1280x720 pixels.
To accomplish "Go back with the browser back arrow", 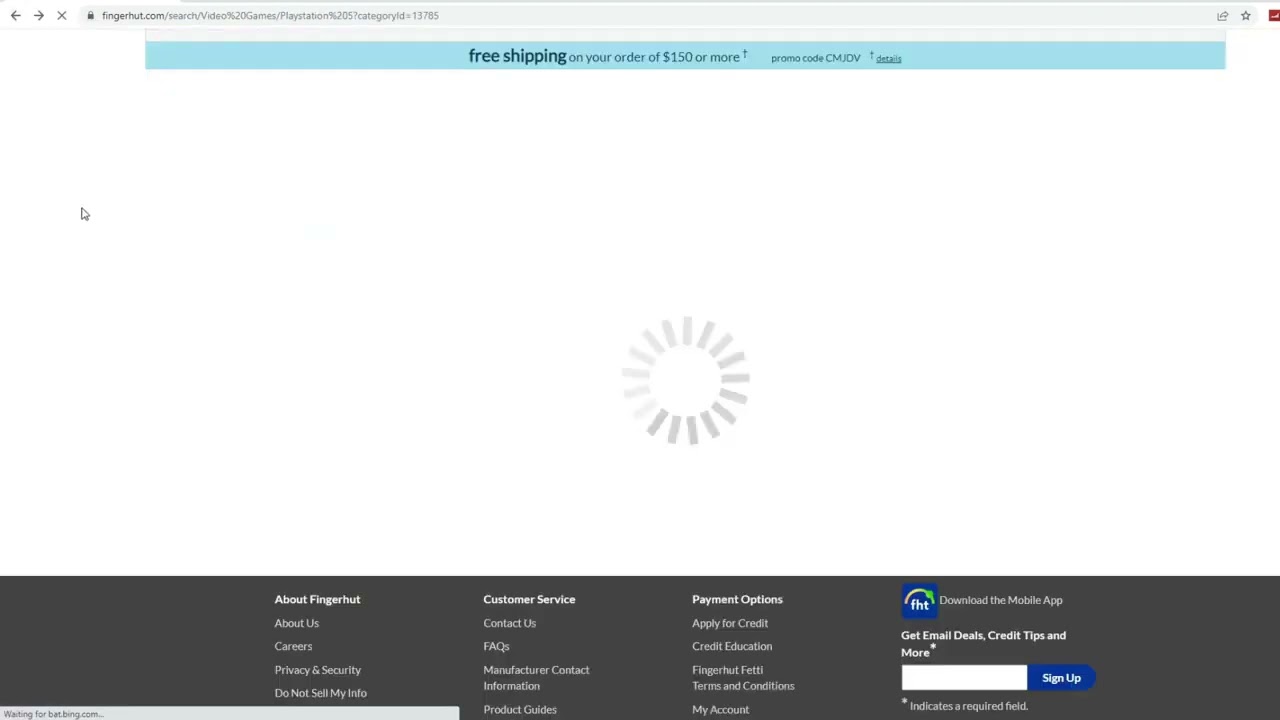I will click(15, 16).
